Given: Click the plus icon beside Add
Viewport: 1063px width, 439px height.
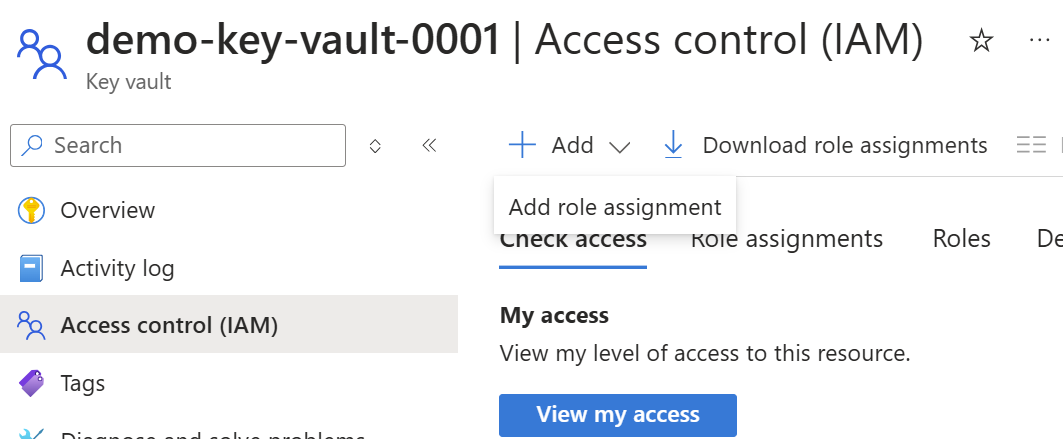Looking at the screenshot, I should point(522,145).
